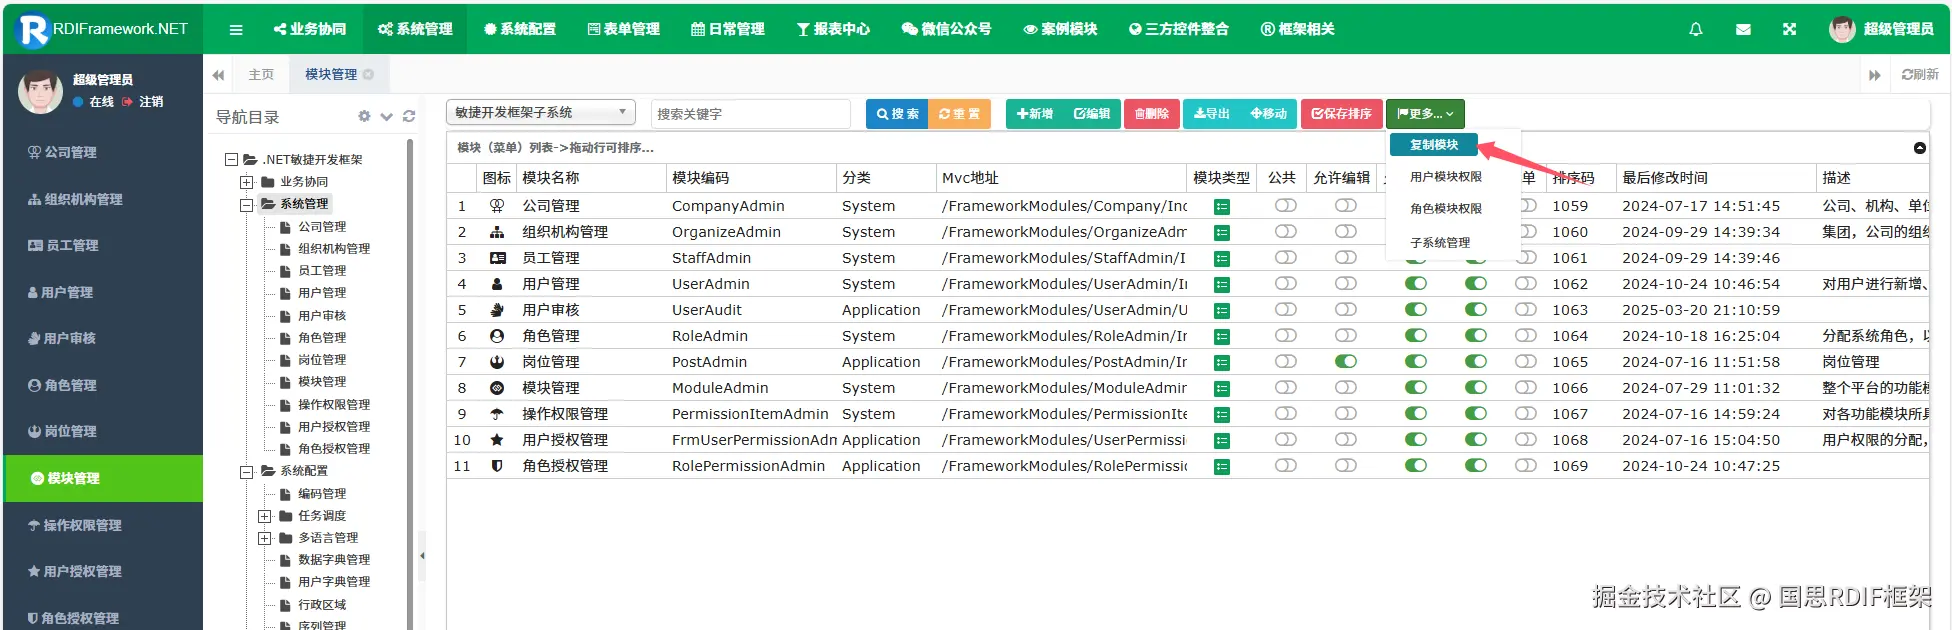
Task: Click the 导出 export button
Action: pos(1211,114)
